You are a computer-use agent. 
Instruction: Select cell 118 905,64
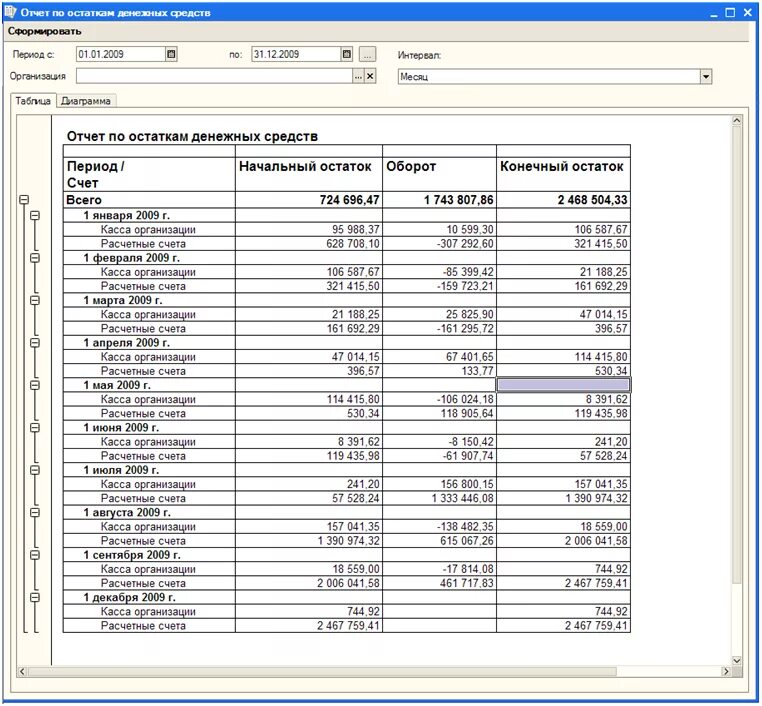(439, 413)
